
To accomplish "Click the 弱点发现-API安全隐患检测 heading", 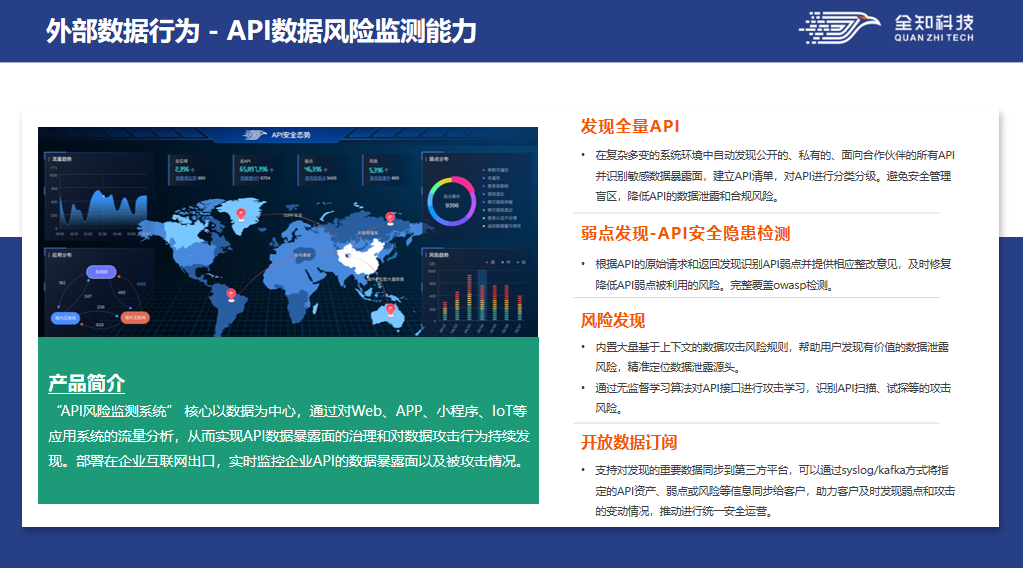I will pyautogui.click(x=685, y=233).
